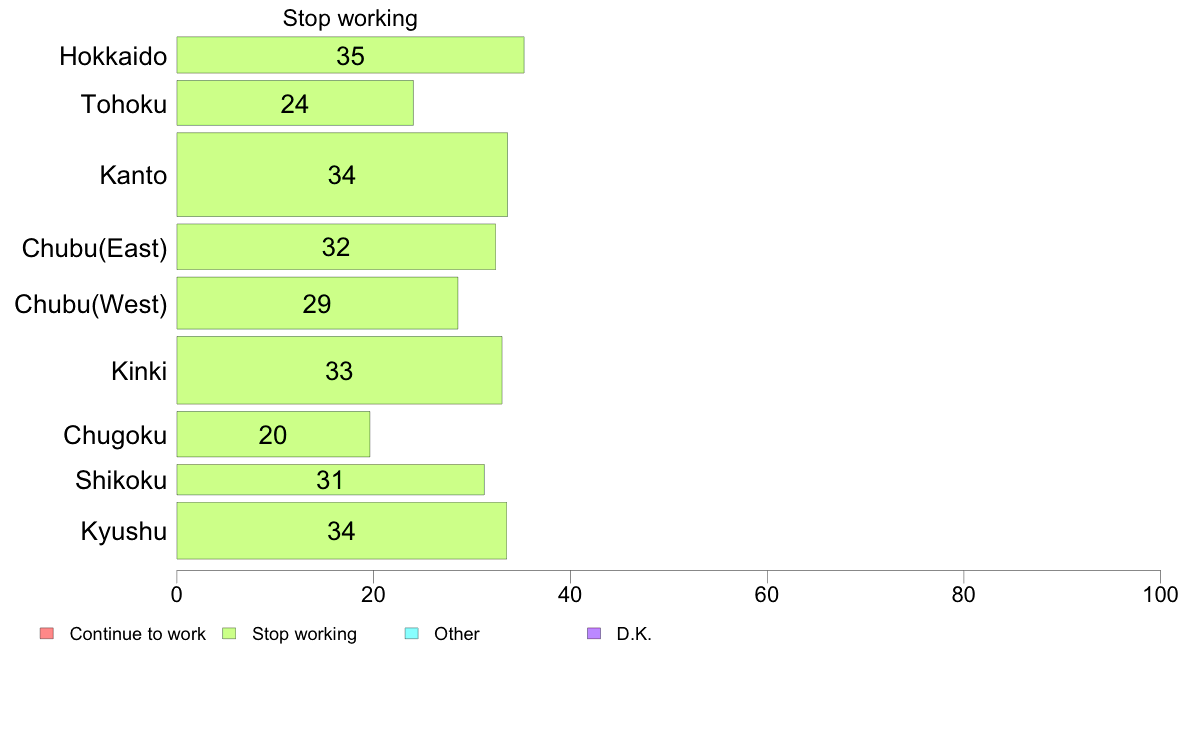Click the Hokkaido axis label
The height and width of the screenshot is (736, 1188).
(x=113, y=56)
